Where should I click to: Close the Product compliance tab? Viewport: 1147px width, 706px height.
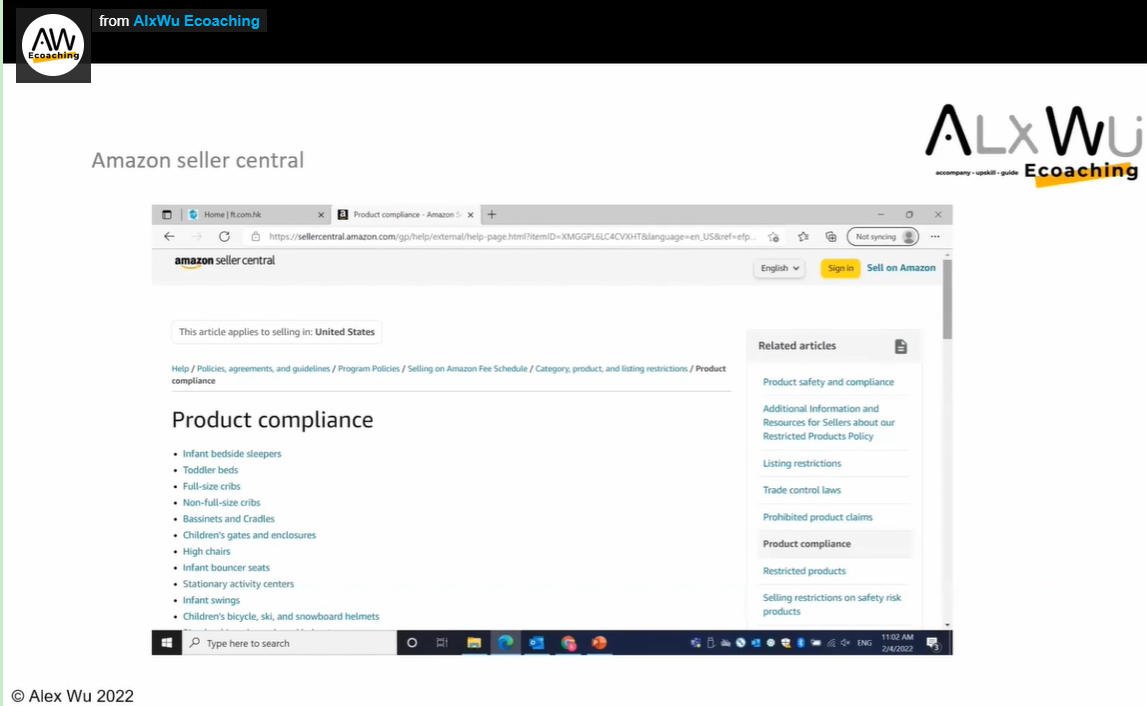pyautogui.click(x=470, y=214)
